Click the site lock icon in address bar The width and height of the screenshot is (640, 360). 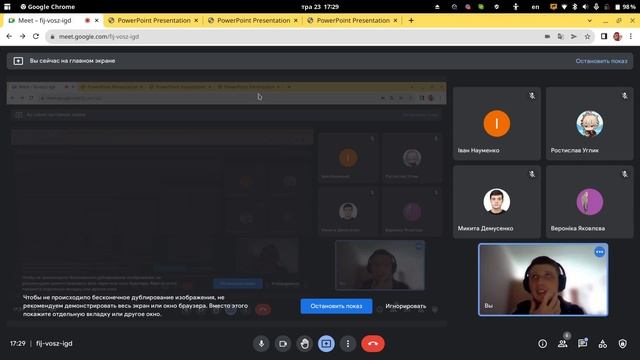52,37
